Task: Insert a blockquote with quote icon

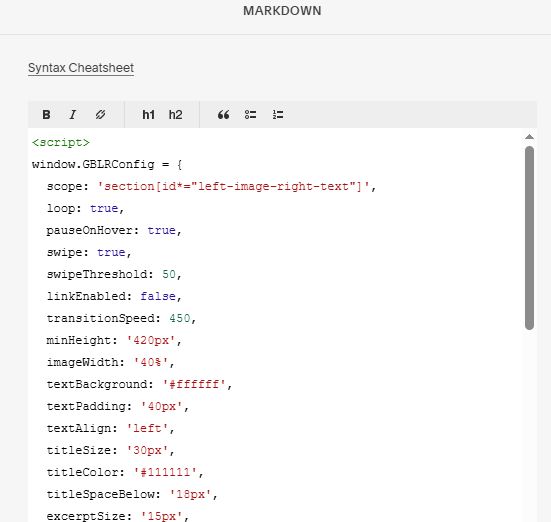Action: coord(223,115)
